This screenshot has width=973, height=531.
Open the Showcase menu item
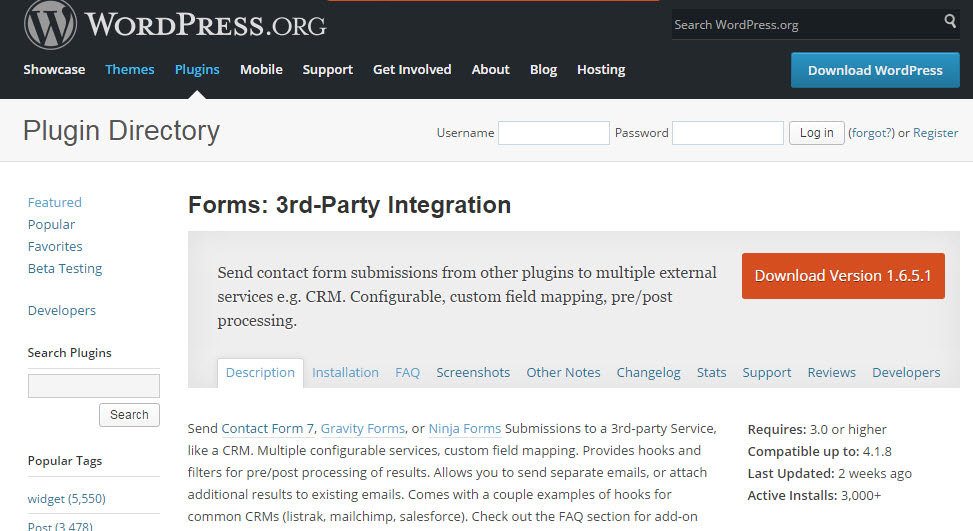tap(54, 69)
